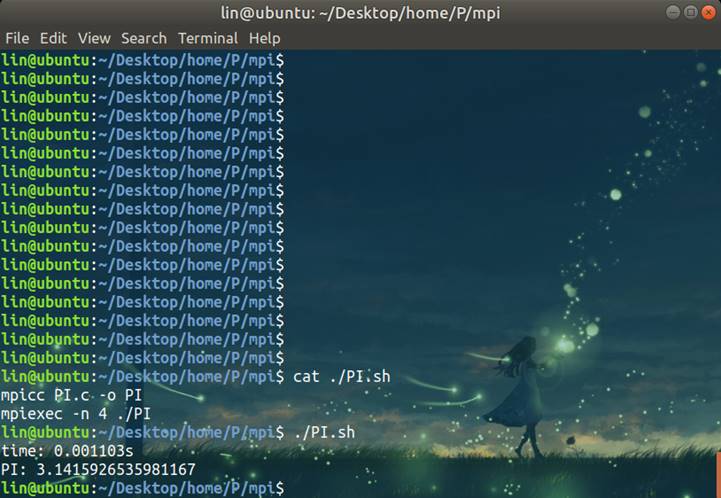Maximize the terminal window

[690, 12]
